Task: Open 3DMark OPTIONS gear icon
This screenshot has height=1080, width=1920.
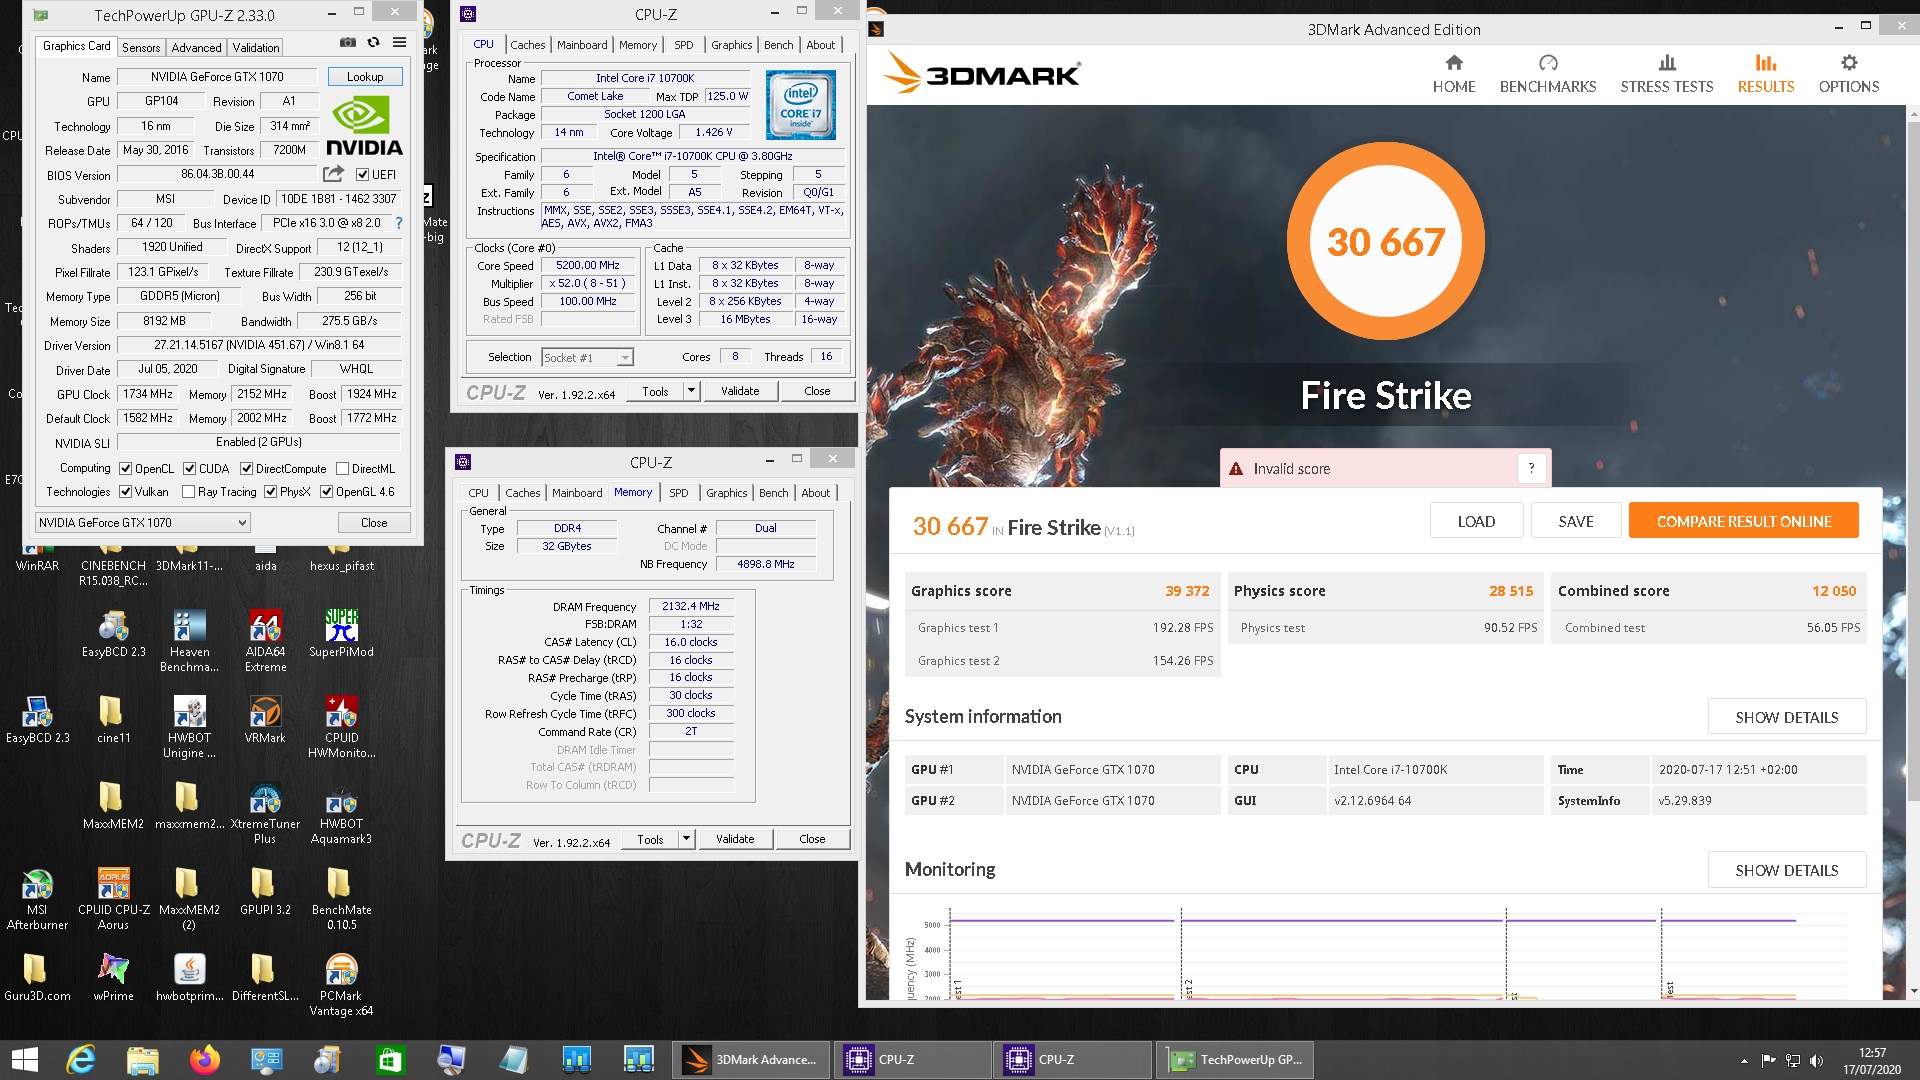Action: coord(1848,63)
